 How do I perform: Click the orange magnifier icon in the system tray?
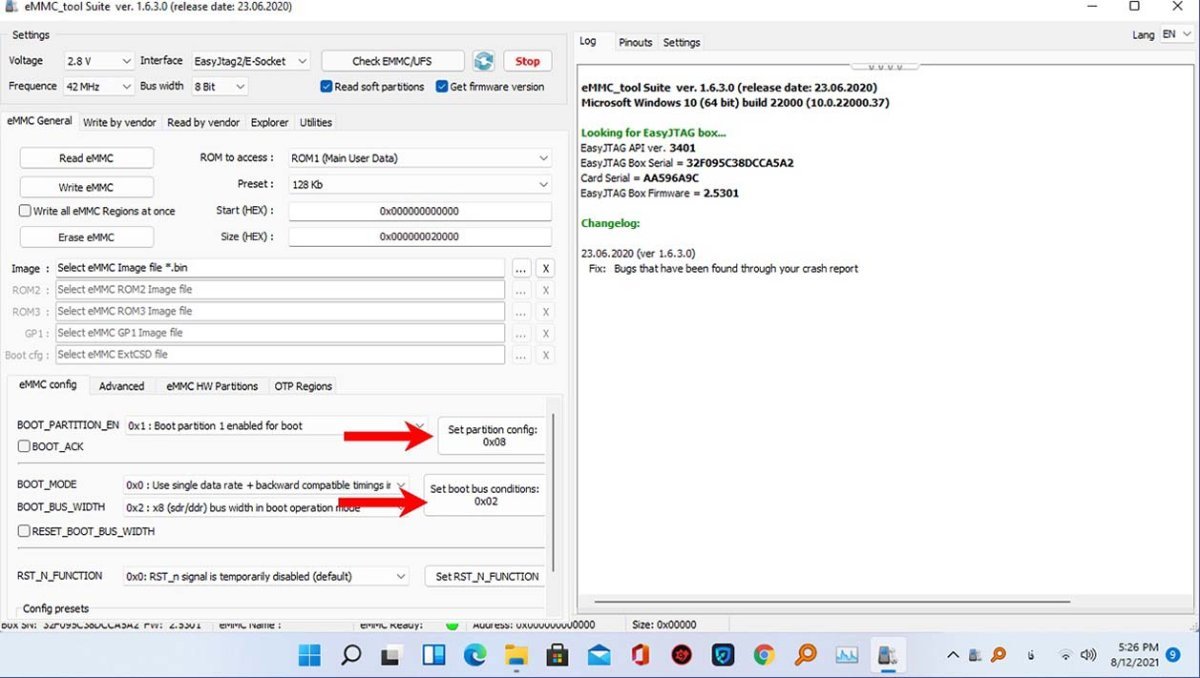point(997,655)
